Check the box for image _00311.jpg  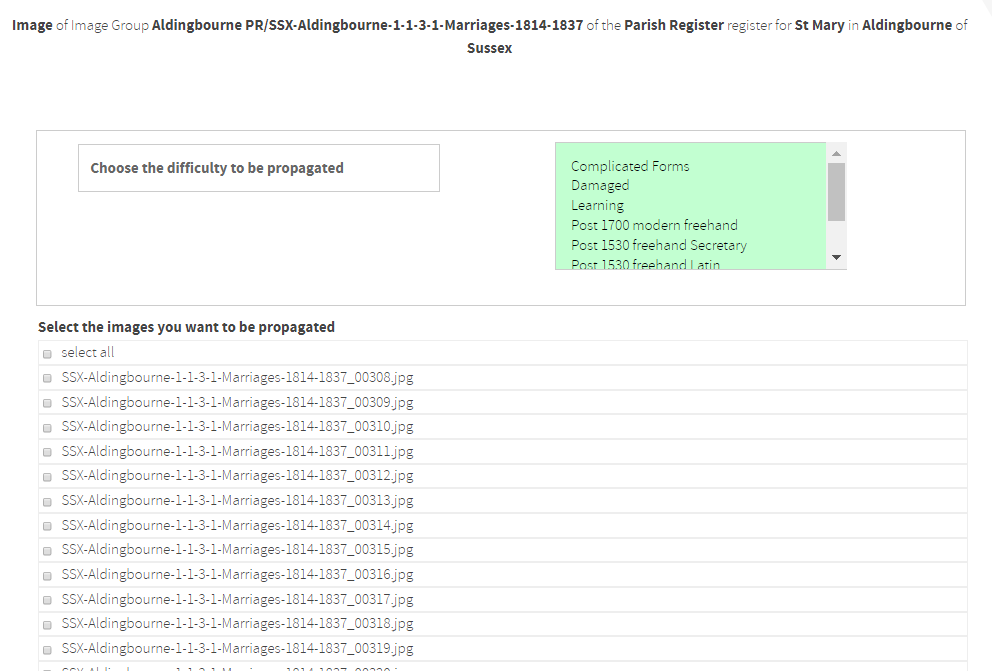pyautogui.click(x=47, y=452)
